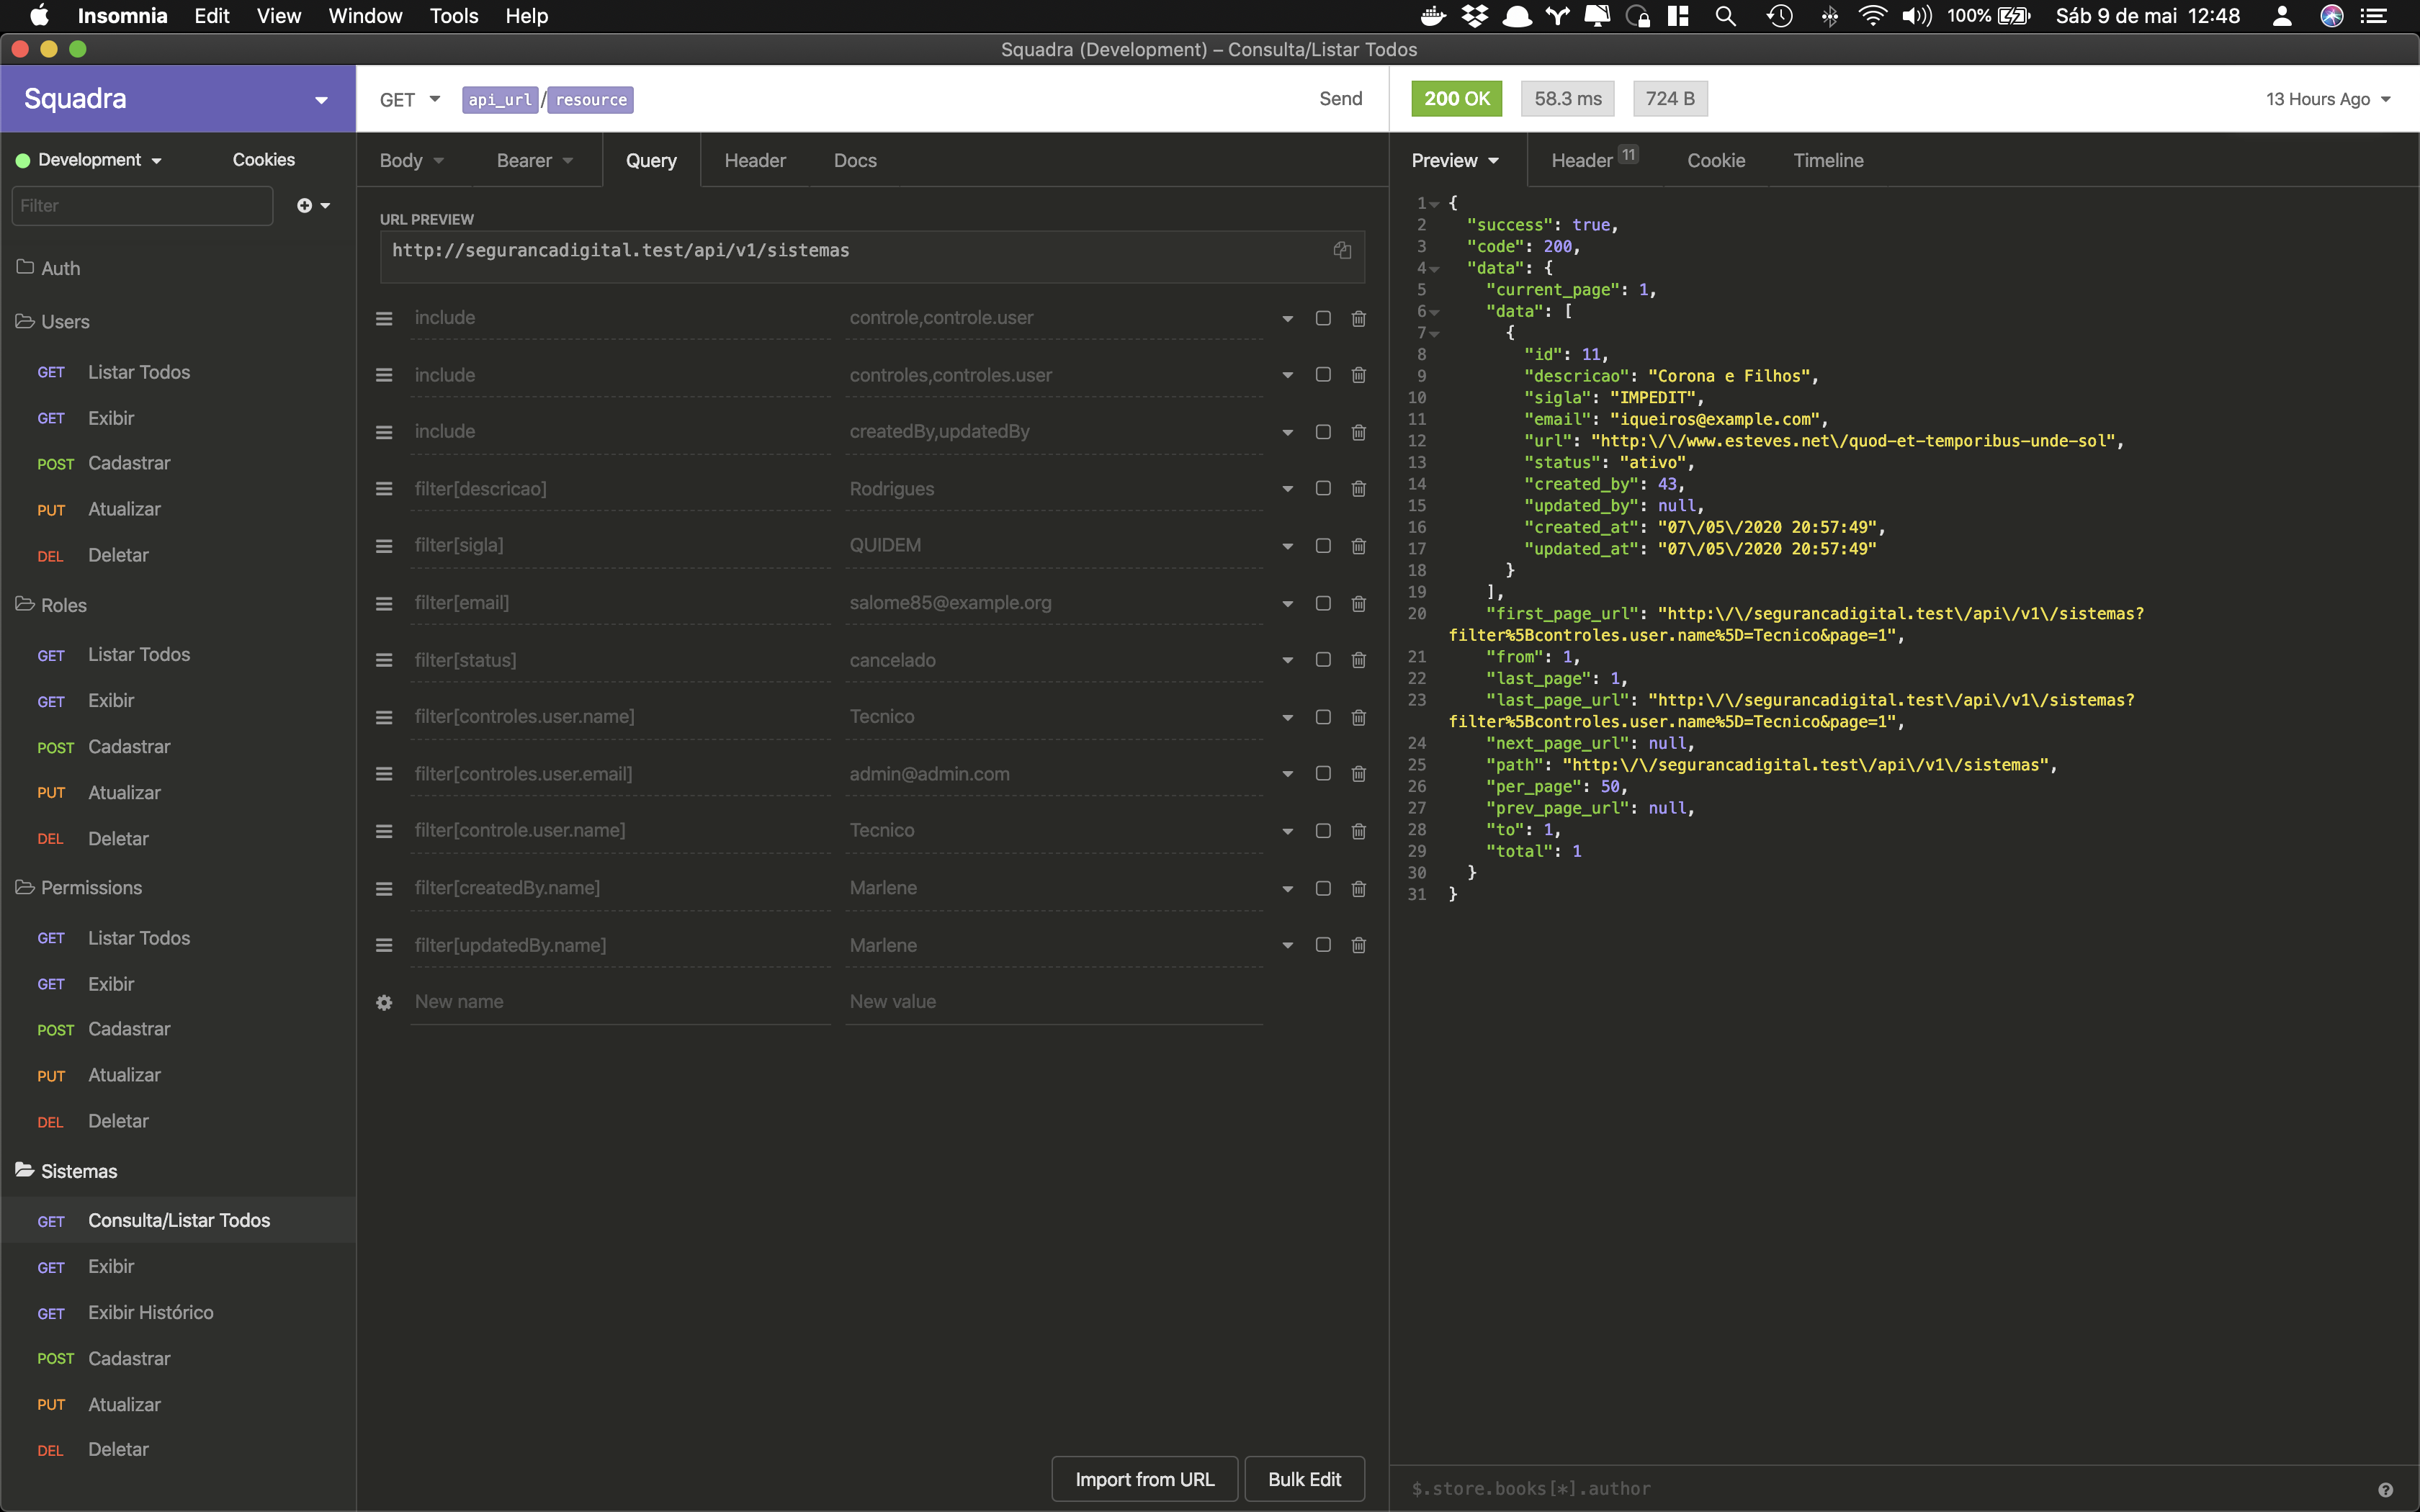Screen dimensions: 2420x1512
Task: Click the Bulk Edit button
Action: click(x=1304, y=1479)
